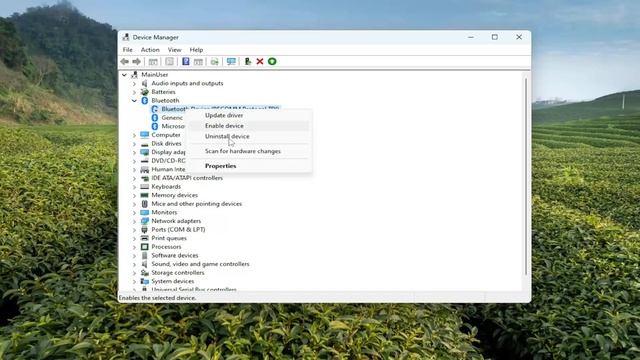Screen dimensions: 640x360
Task: Click the Generic Bluetooth device icon
Action: 155,118
